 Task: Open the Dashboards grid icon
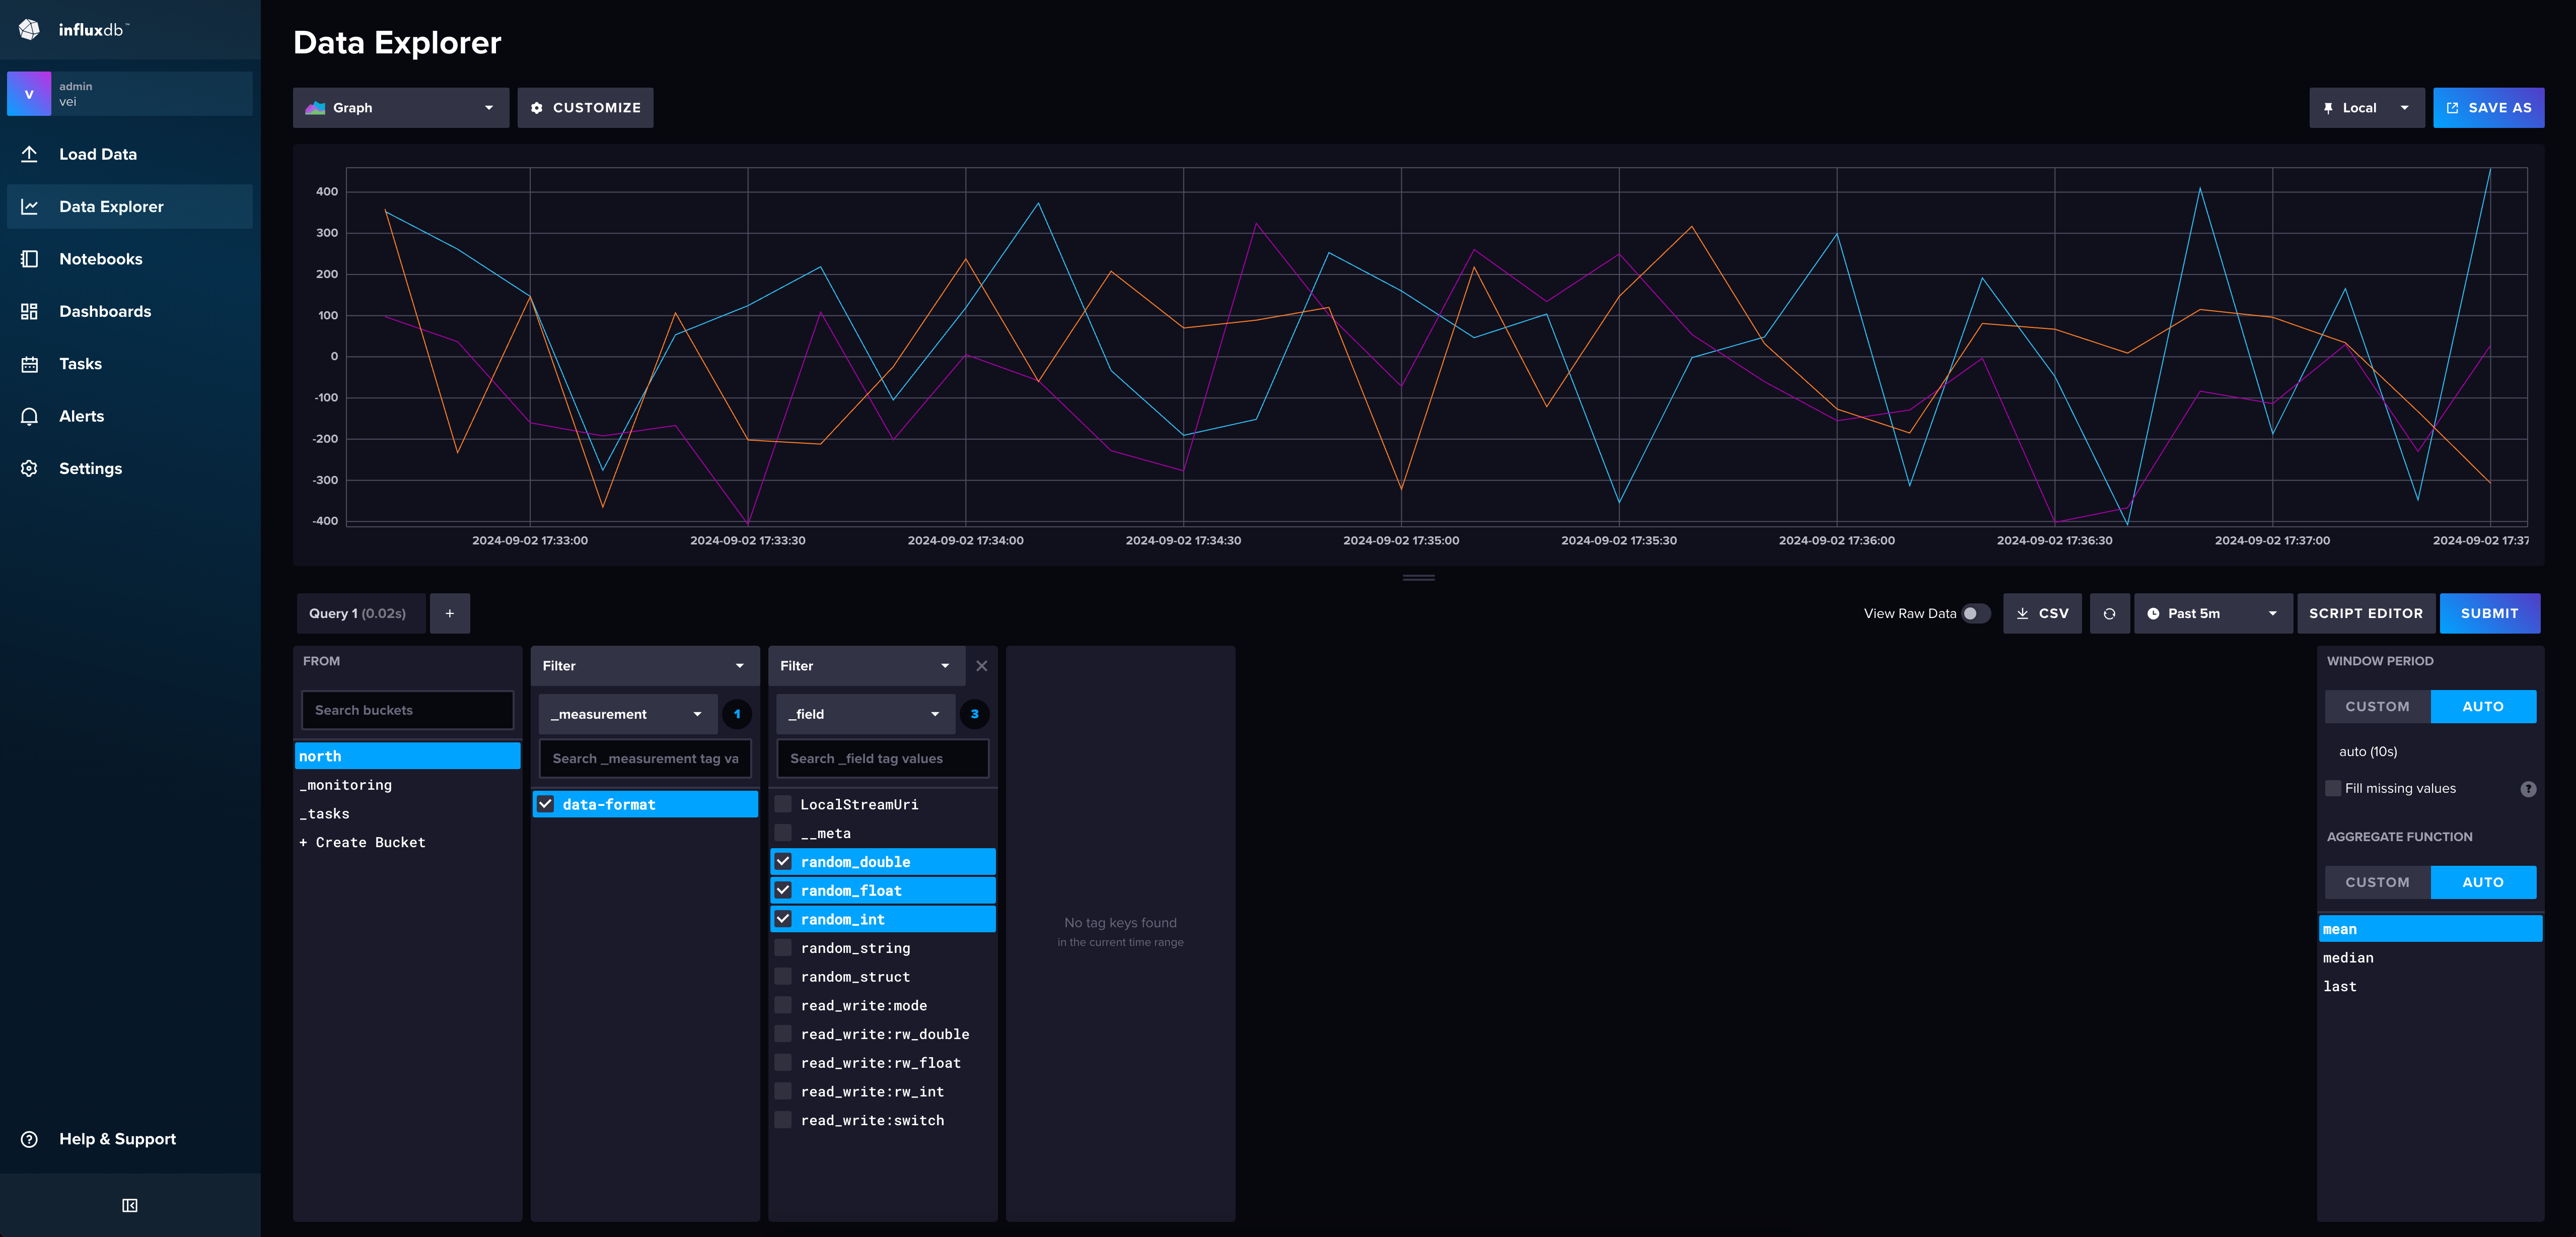(x=29, y=311)
